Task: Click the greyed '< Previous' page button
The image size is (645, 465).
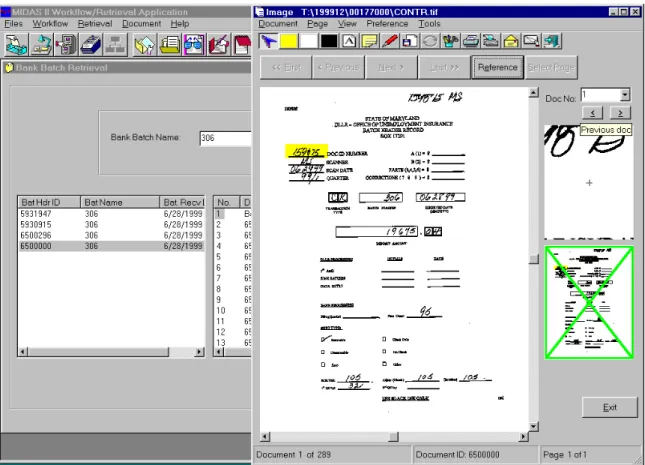Action: tap(339, 67)
